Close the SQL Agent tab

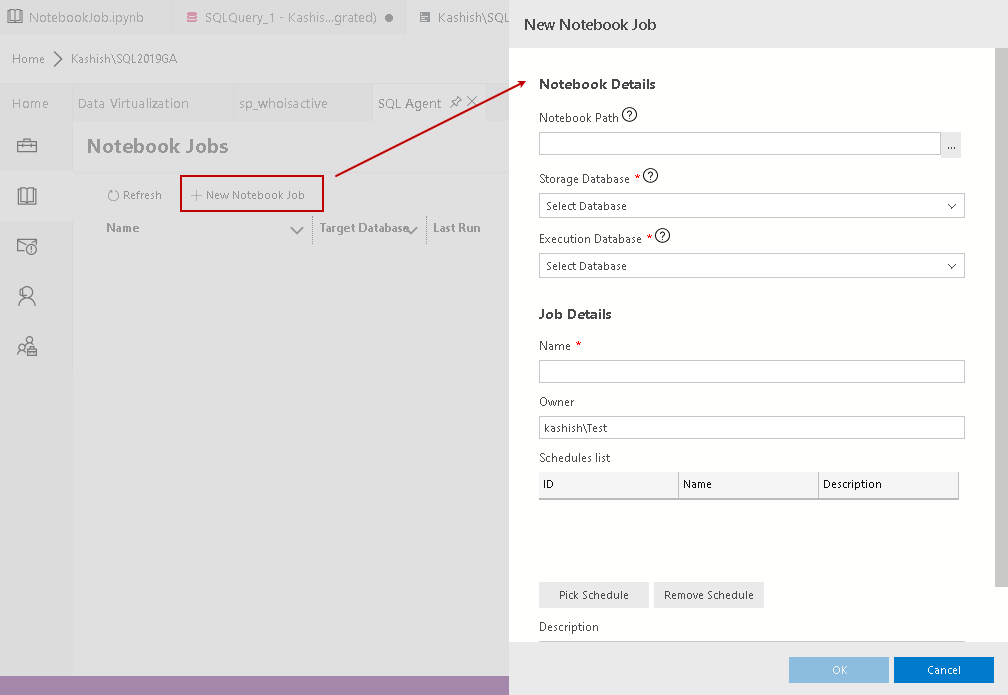point(472,102)
